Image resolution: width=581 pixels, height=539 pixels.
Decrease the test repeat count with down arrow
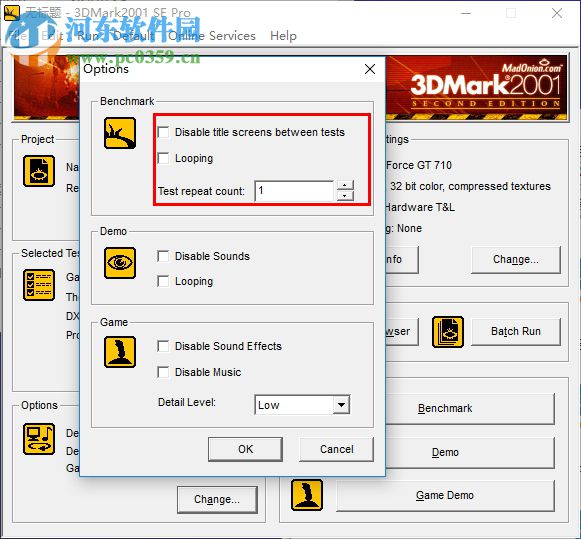pos(345,196)
